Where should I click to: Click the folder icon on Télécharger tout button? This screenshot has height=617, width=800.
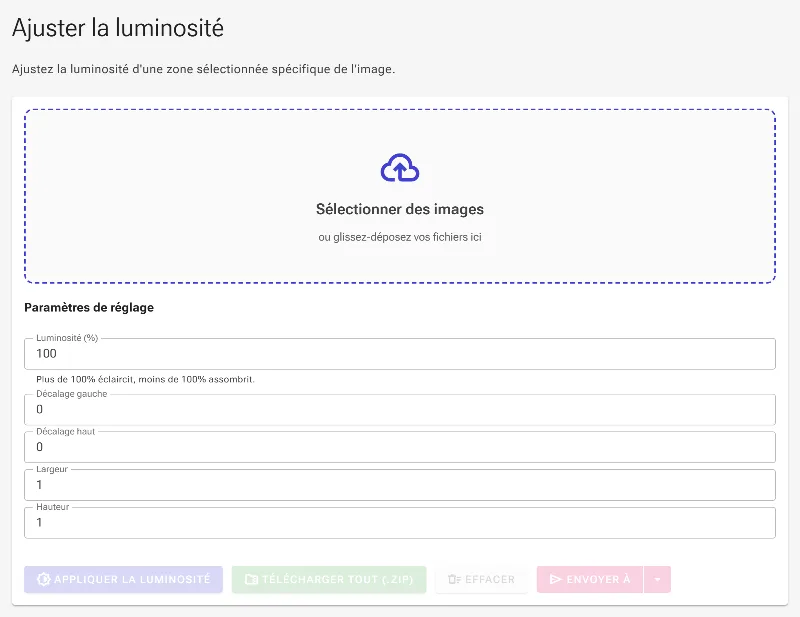pyautogui.click(x=251, y=579)
